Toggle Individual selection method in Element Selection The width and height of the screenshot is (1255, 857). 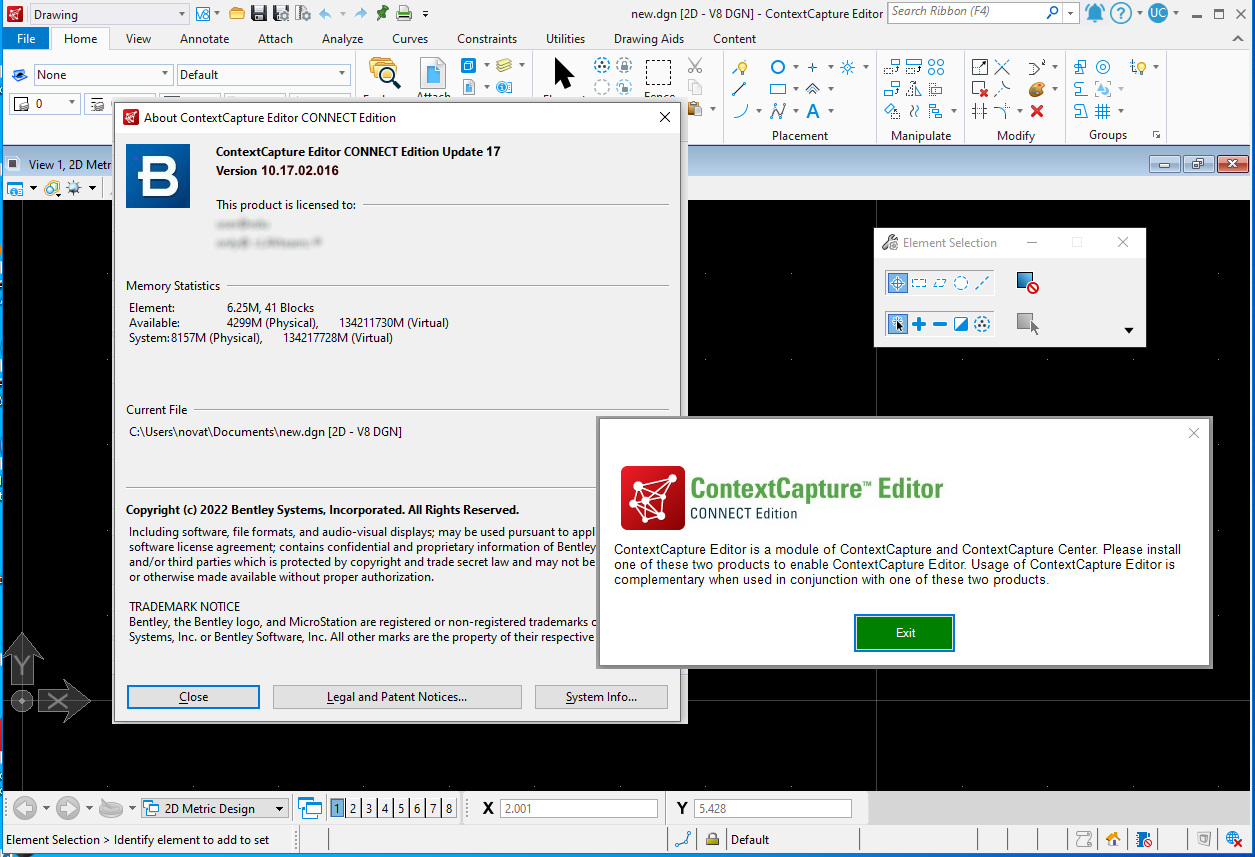pyautogui.click(x=897, y=283)
